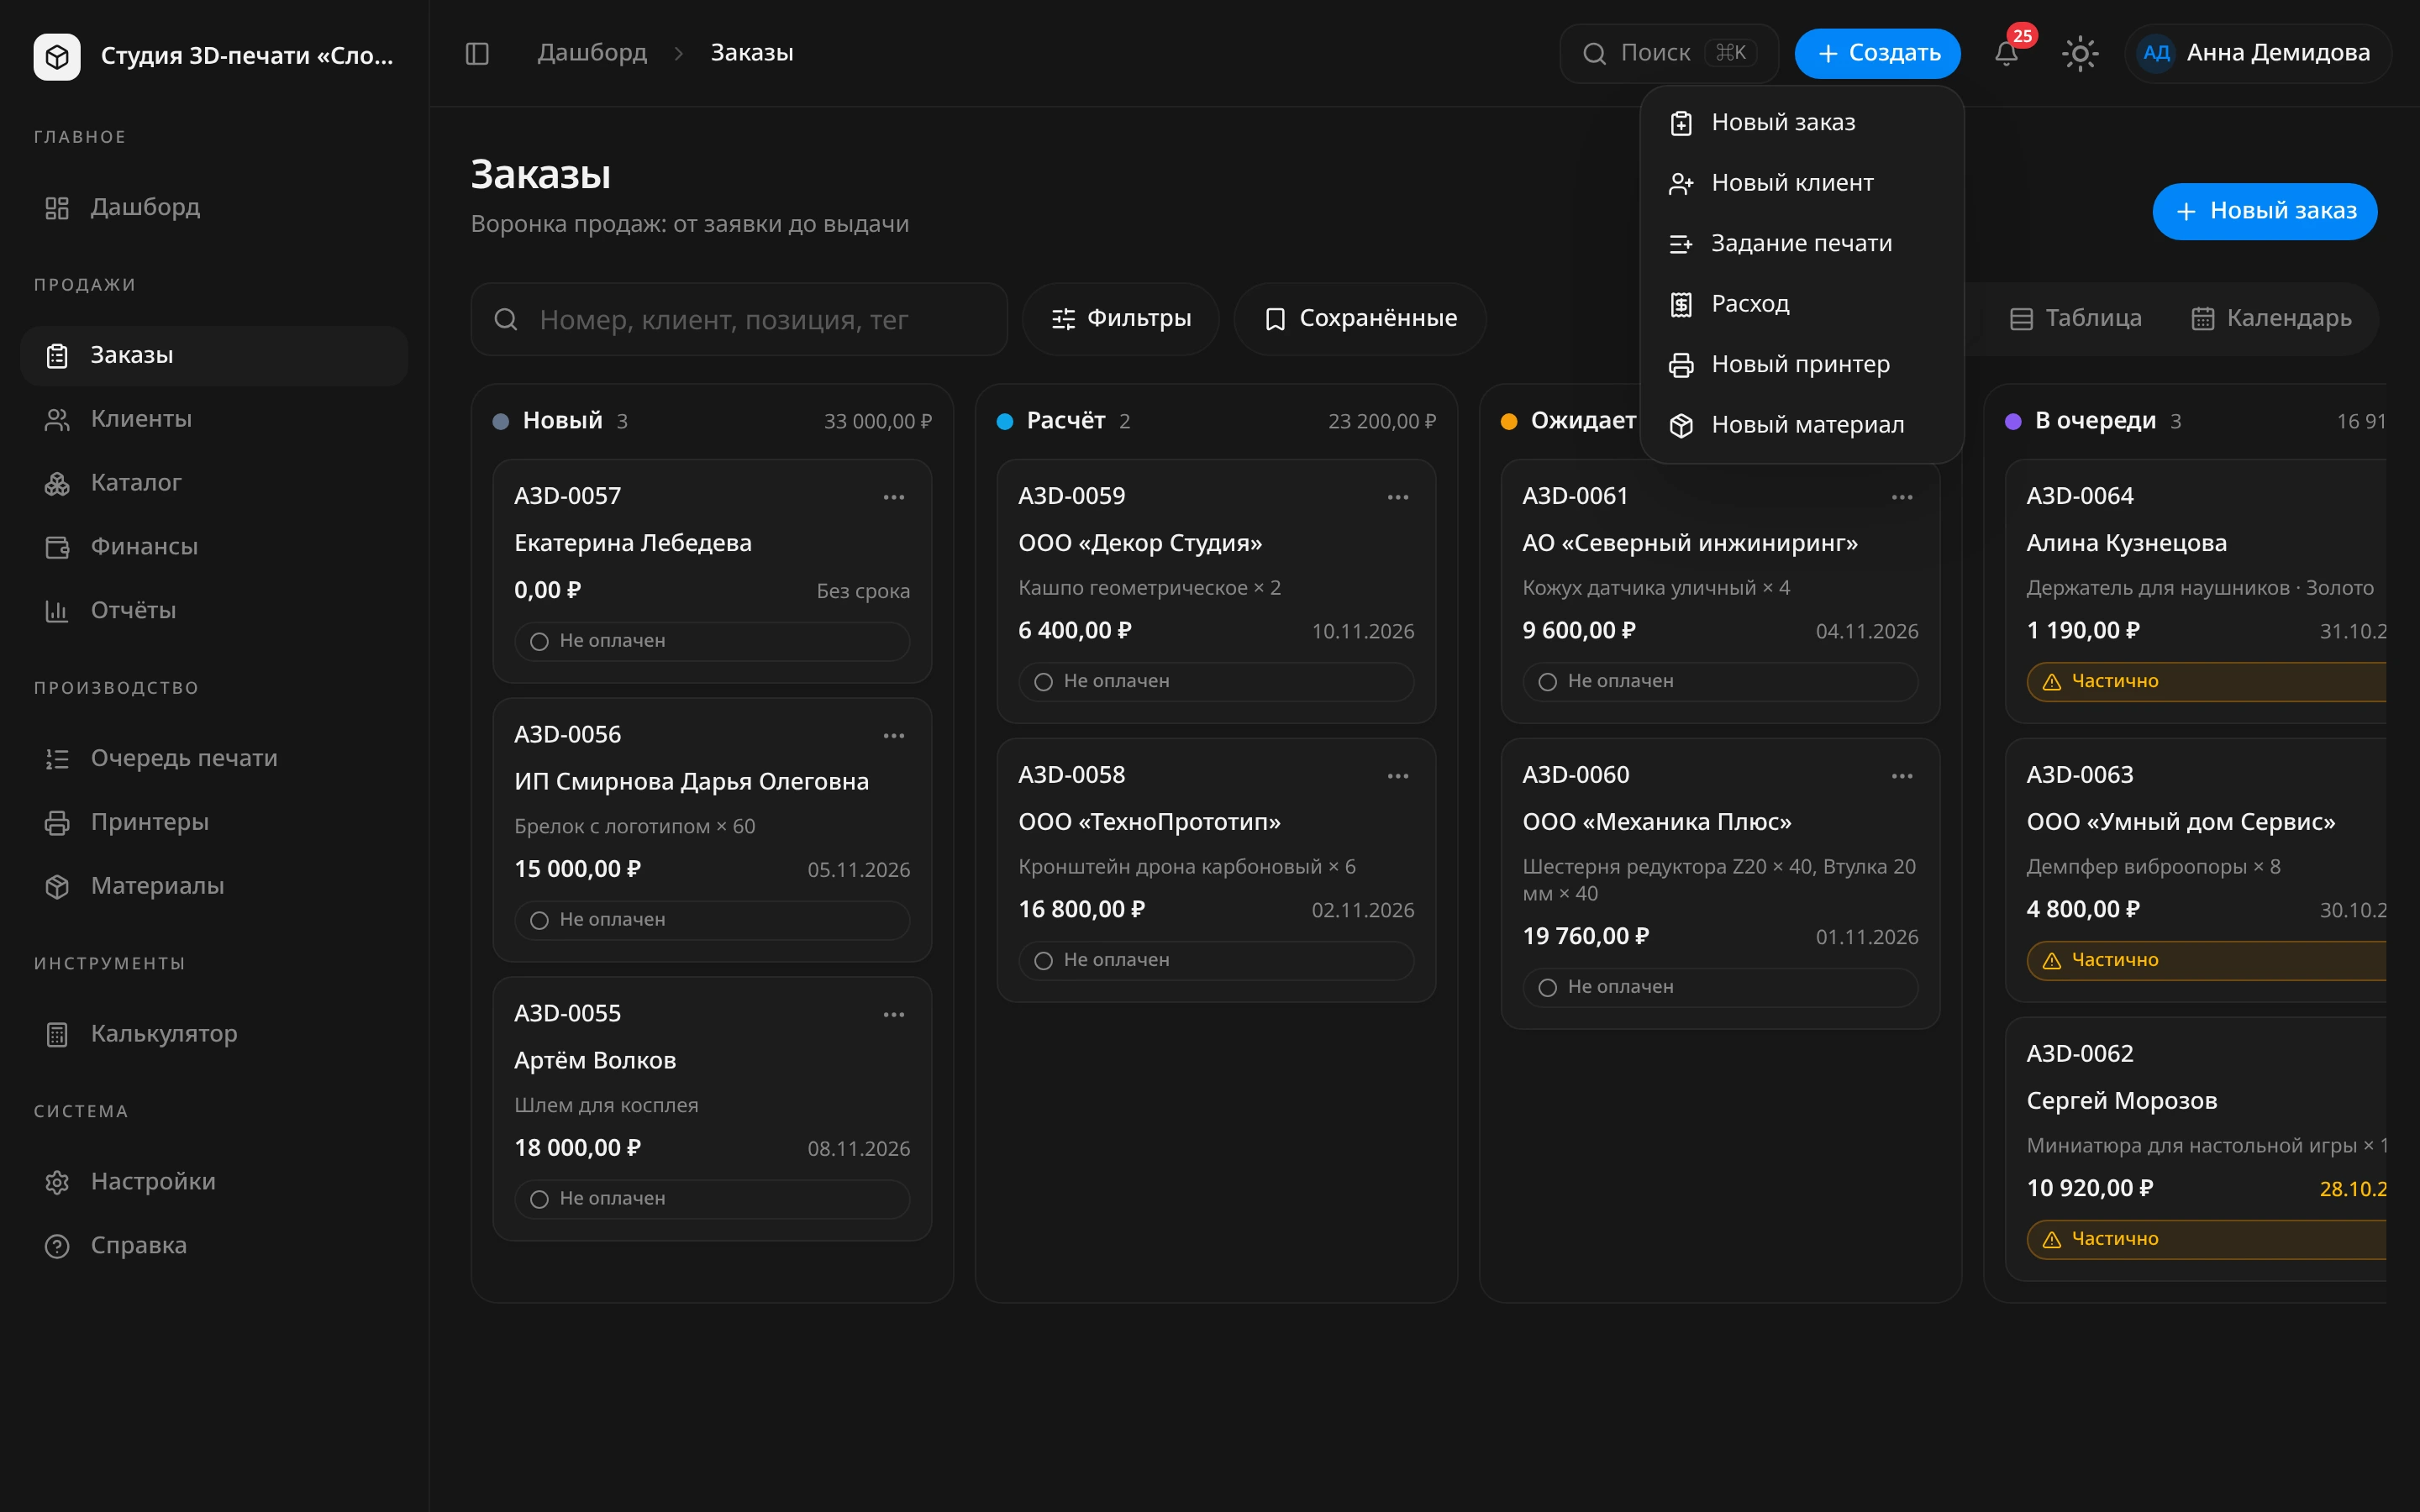Open Каталог section

tap(214, 483)
